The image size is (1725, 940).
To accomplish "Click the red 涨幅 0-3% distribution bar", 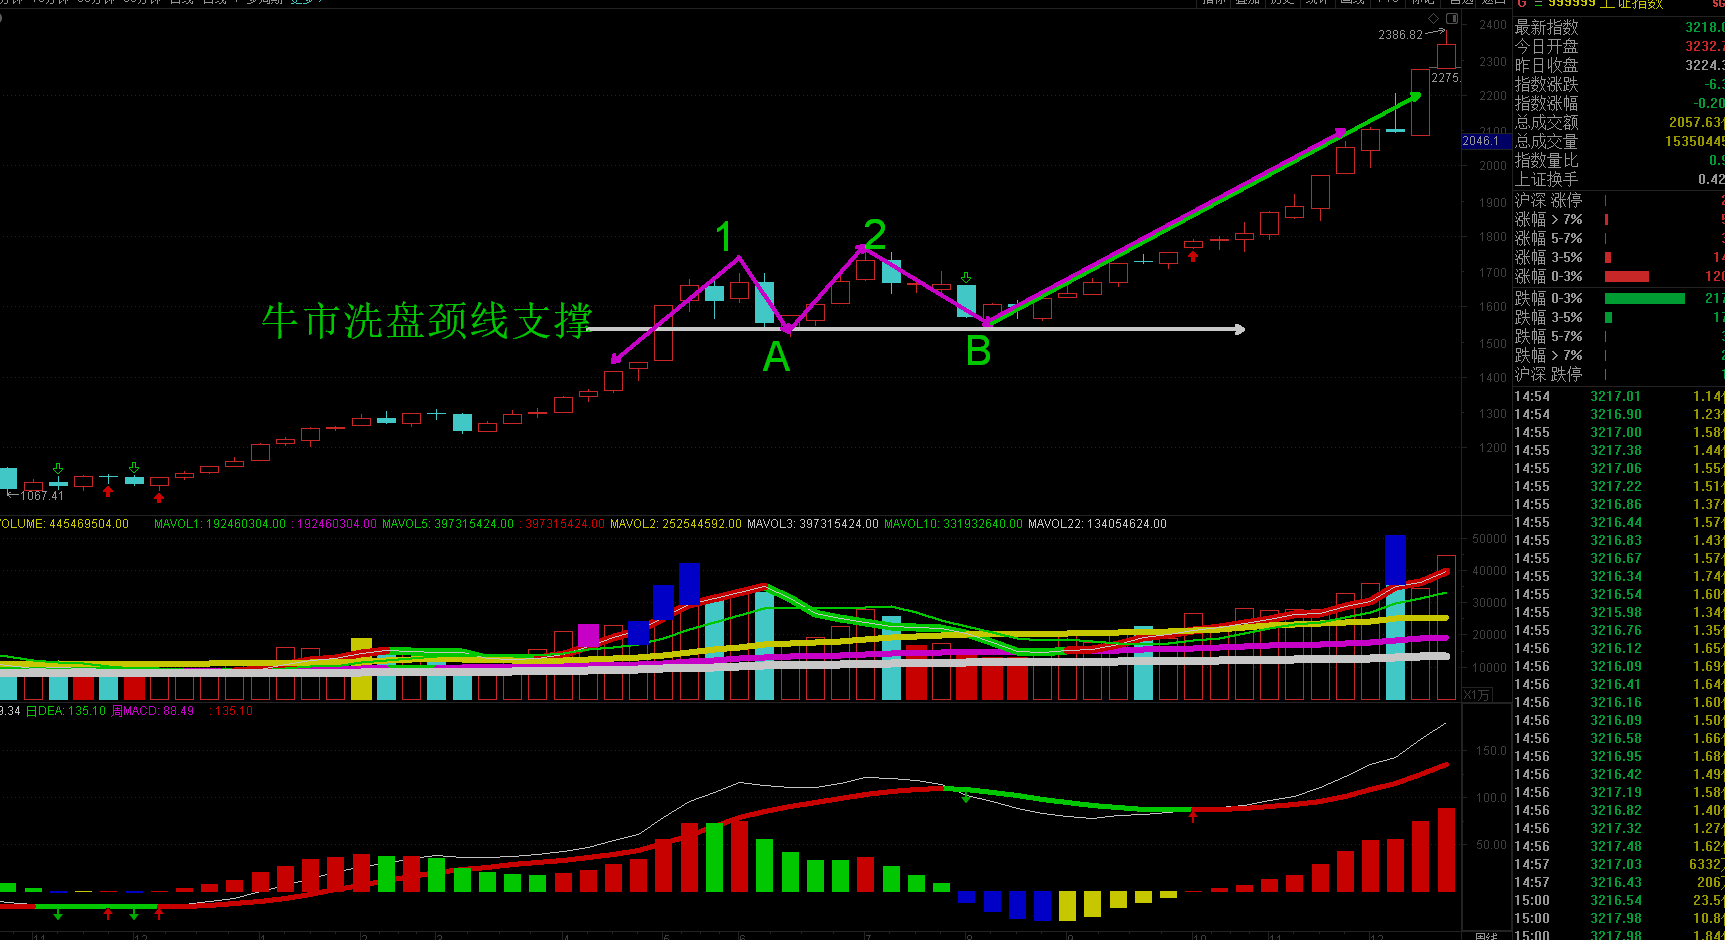I will coord(1627,277).
